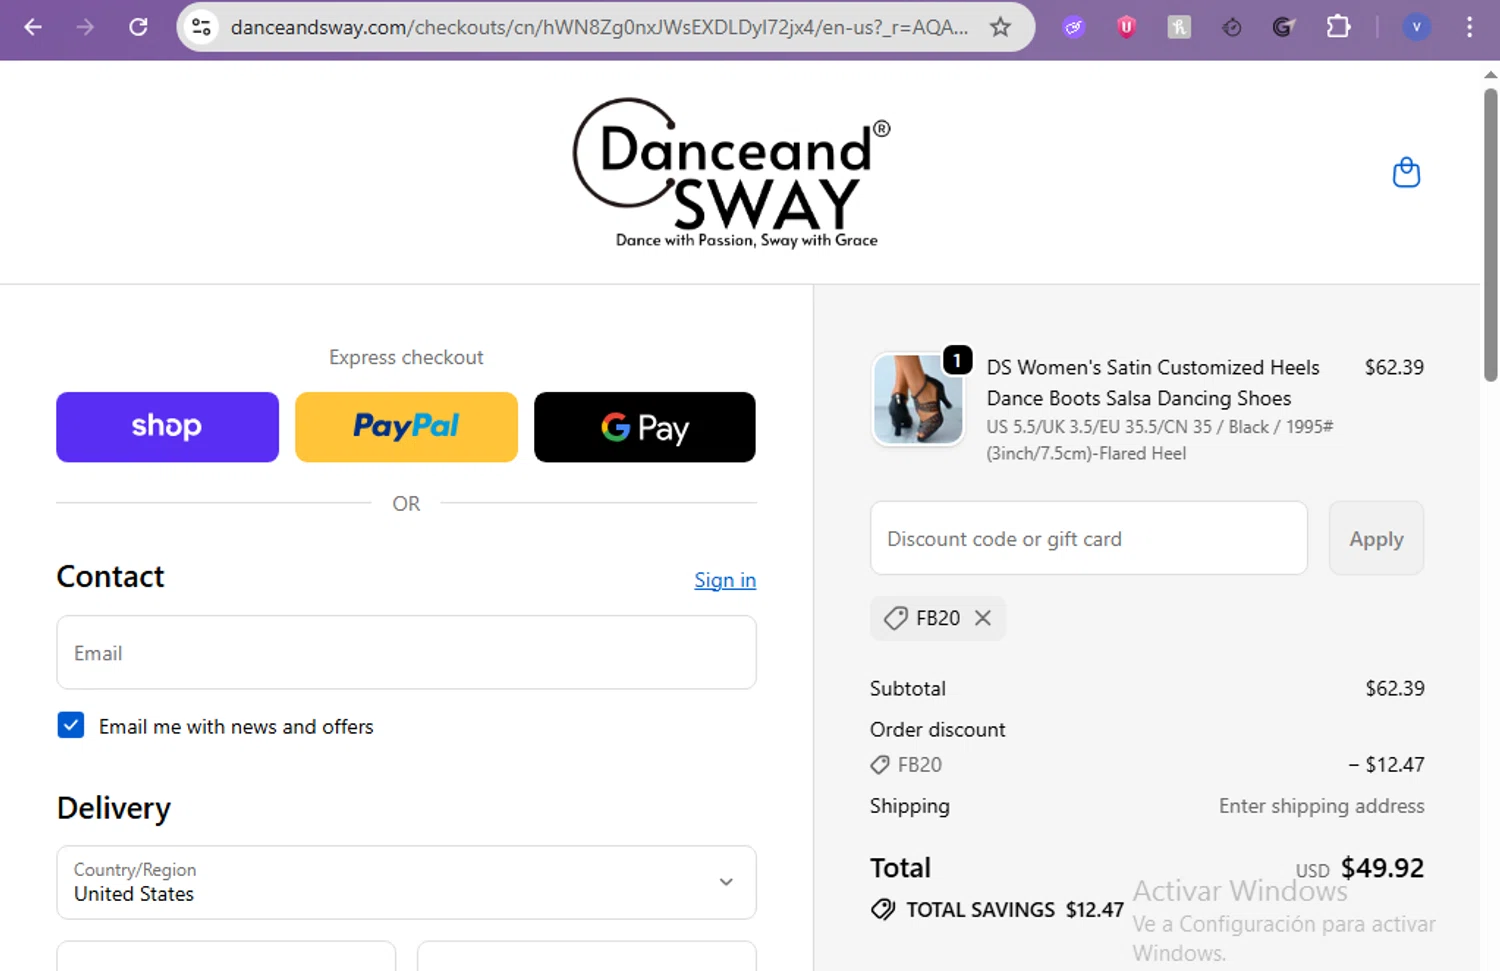This screenshot has height=971, width=1500.
Task: Click the page vertical scrollbar
Action: tap(1490, 235)
